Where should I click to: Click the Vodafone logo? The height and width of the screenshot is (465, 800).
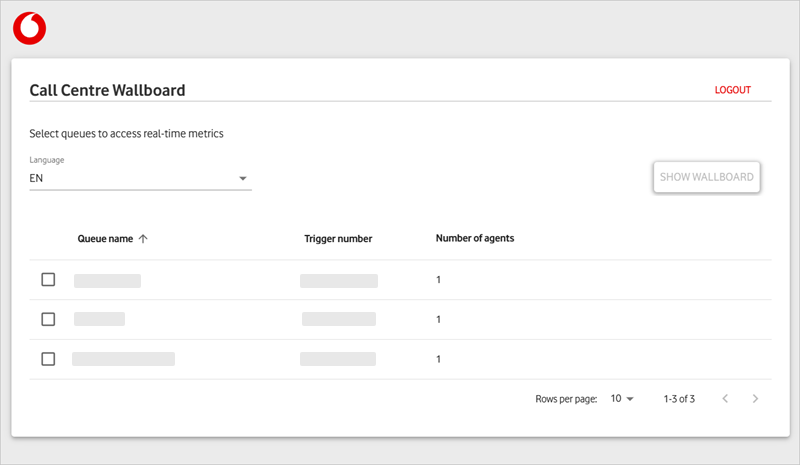click(x=29, y=28)
